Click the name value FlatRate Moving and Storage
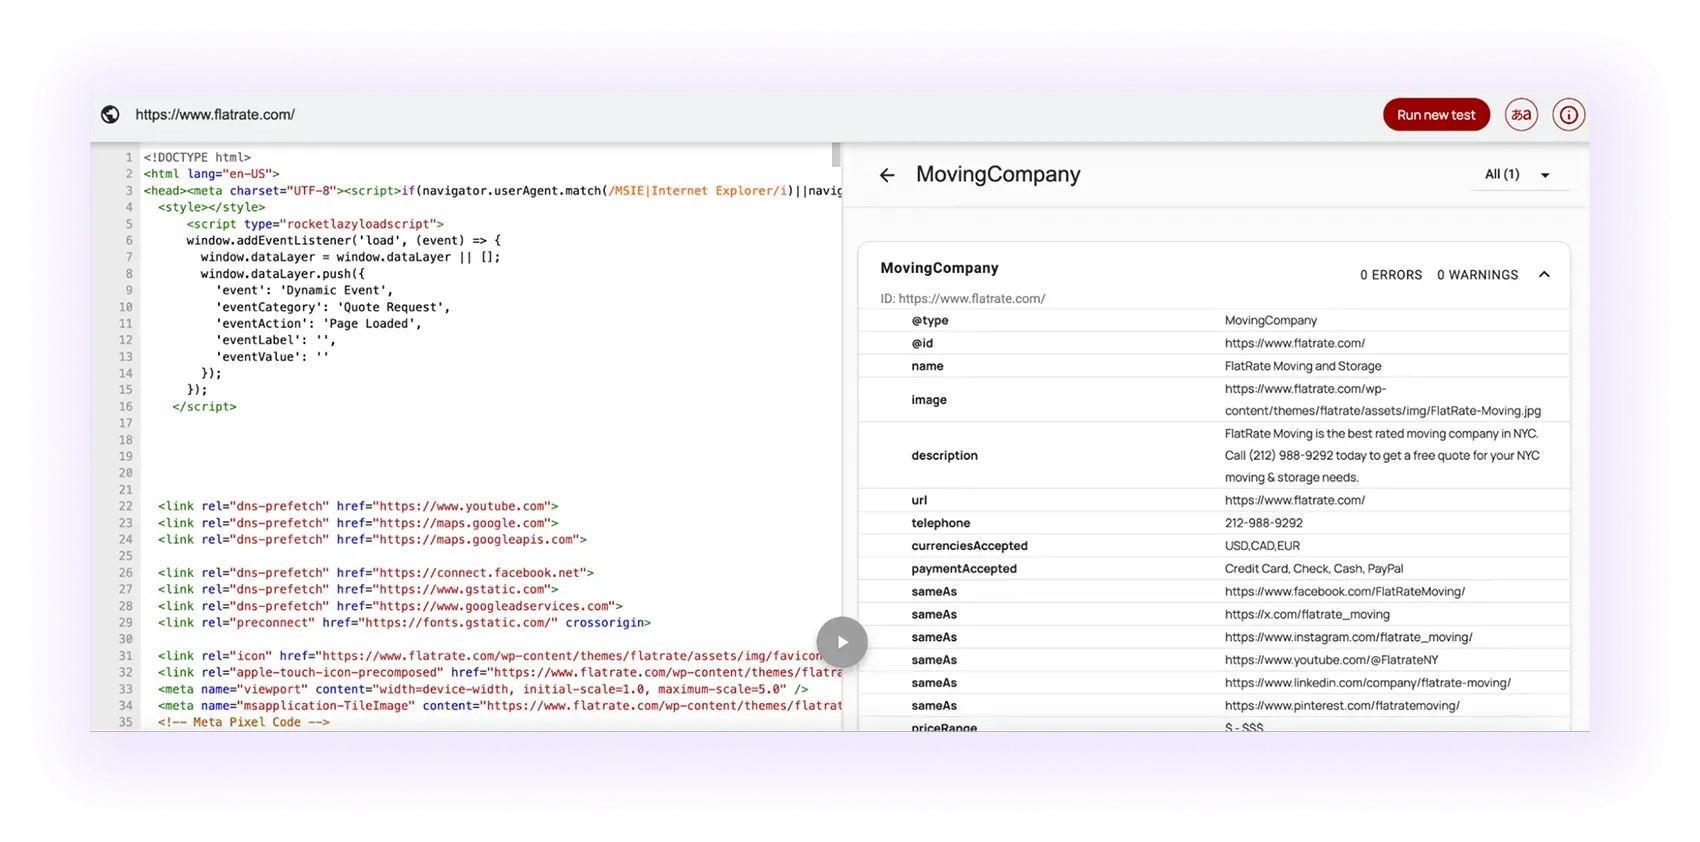This screenshot has height=842, width=1700. [x=1303, y=366]
